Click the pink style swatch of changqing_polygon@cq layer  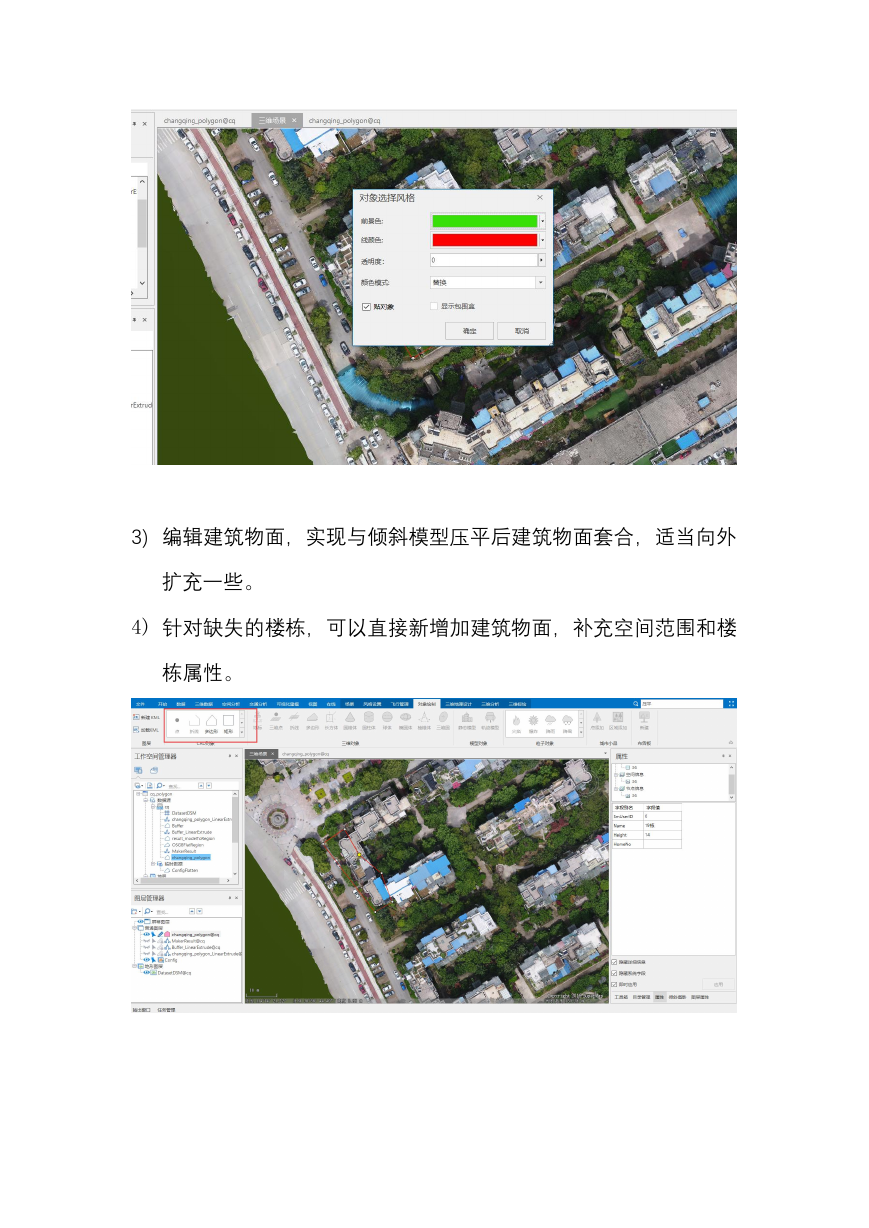(168, 934)
